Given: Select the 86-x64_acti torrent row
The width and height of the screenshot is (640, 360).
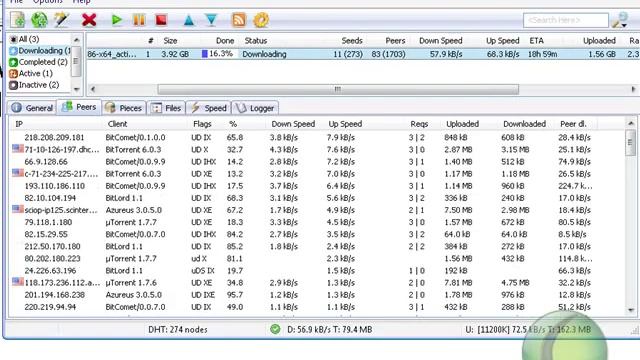Looking at the screenshot, I should 362,54.
